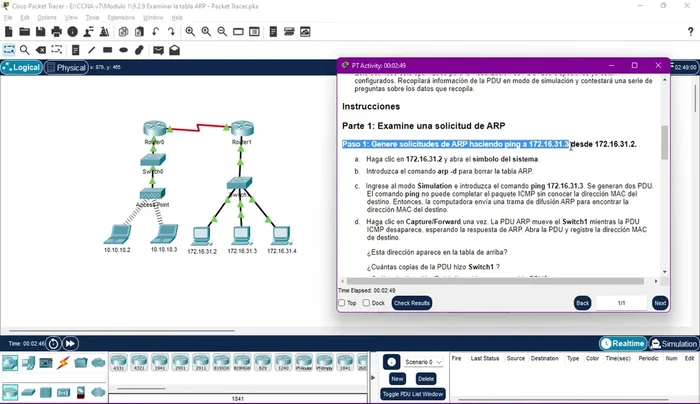Screen dimensions: 700x404
Task: Switch to Simulation mode
Action: [674, 343]
